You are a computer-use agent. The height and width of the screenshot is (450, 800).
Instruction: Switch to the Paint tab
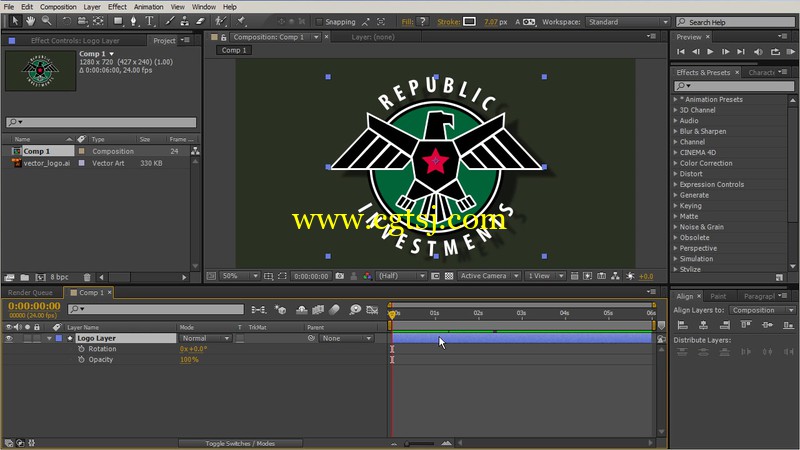718,296
